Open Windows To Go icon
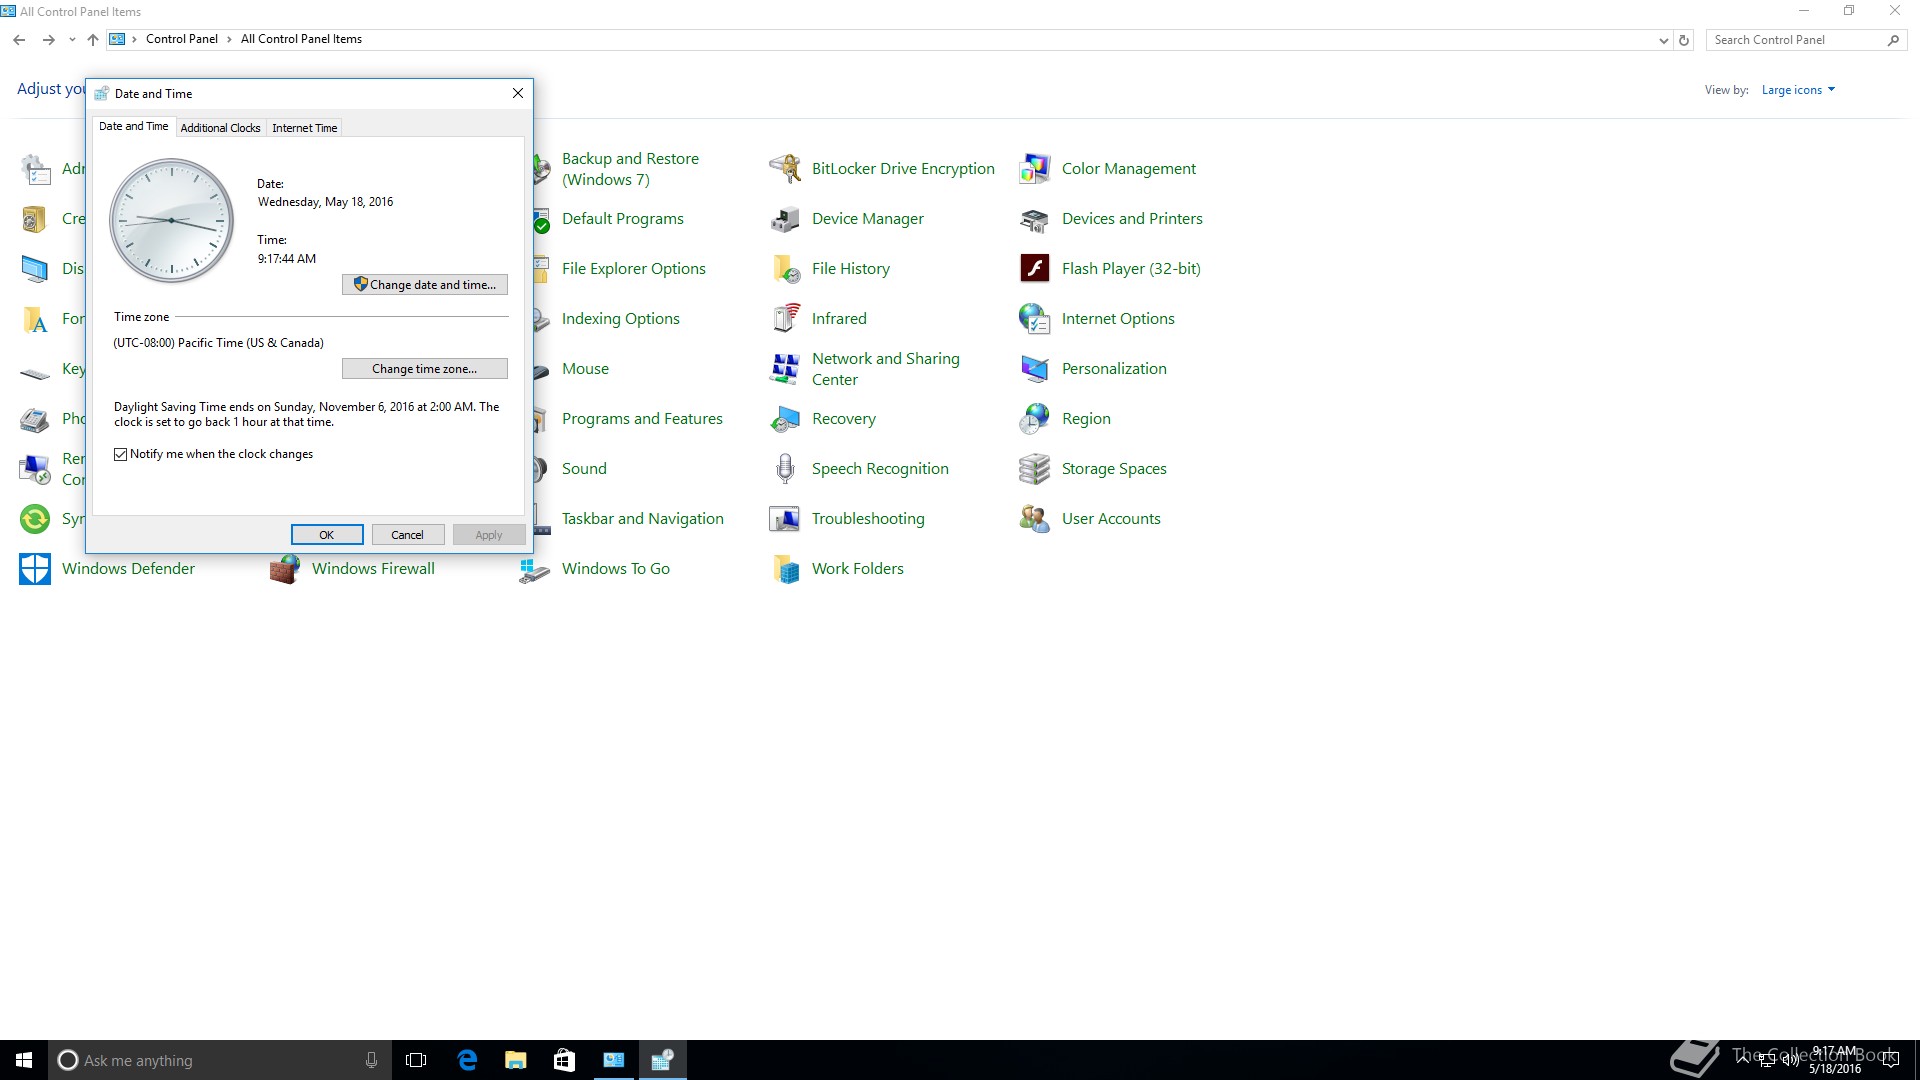1920x1080 pixels. coord(535,569)
